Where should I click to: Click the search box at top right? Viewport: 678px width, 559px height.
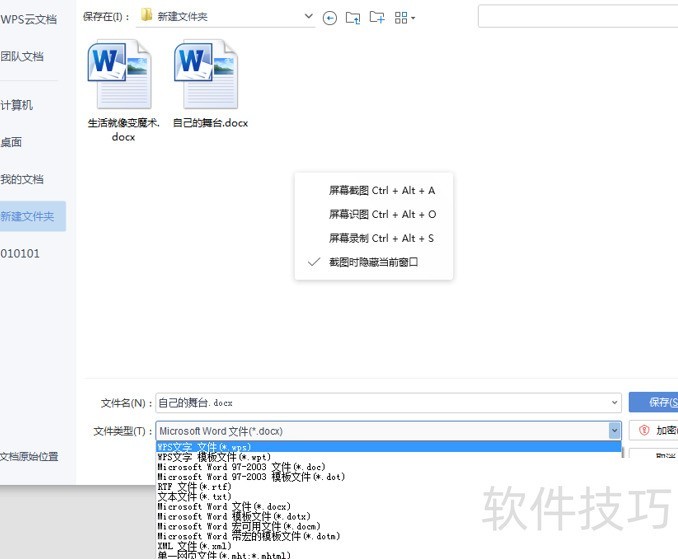point(578,16)
